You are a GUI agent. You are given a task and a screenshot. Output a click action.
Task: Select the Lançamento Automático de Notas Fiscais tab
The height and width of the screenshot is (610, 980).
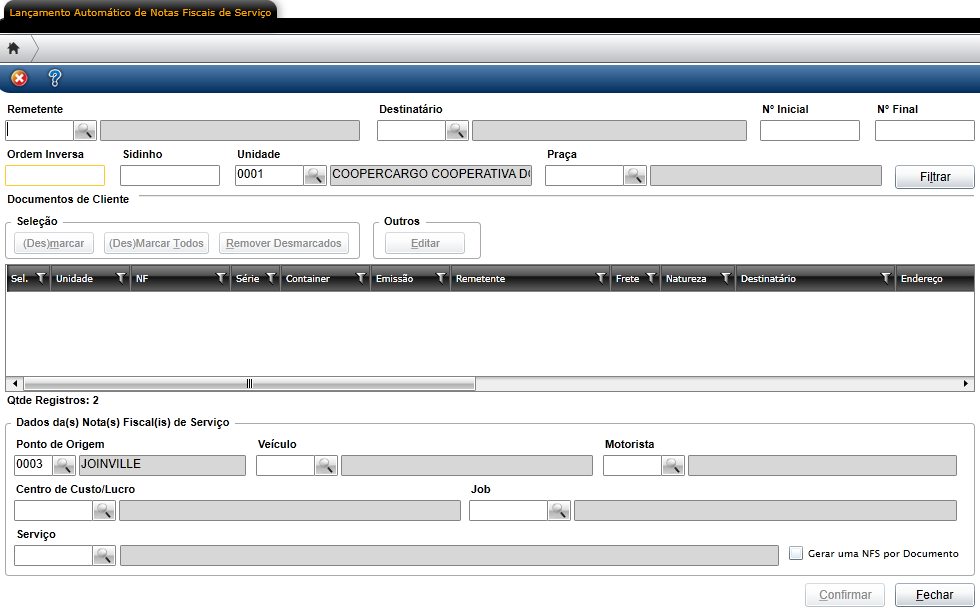[x=140, y=12]
